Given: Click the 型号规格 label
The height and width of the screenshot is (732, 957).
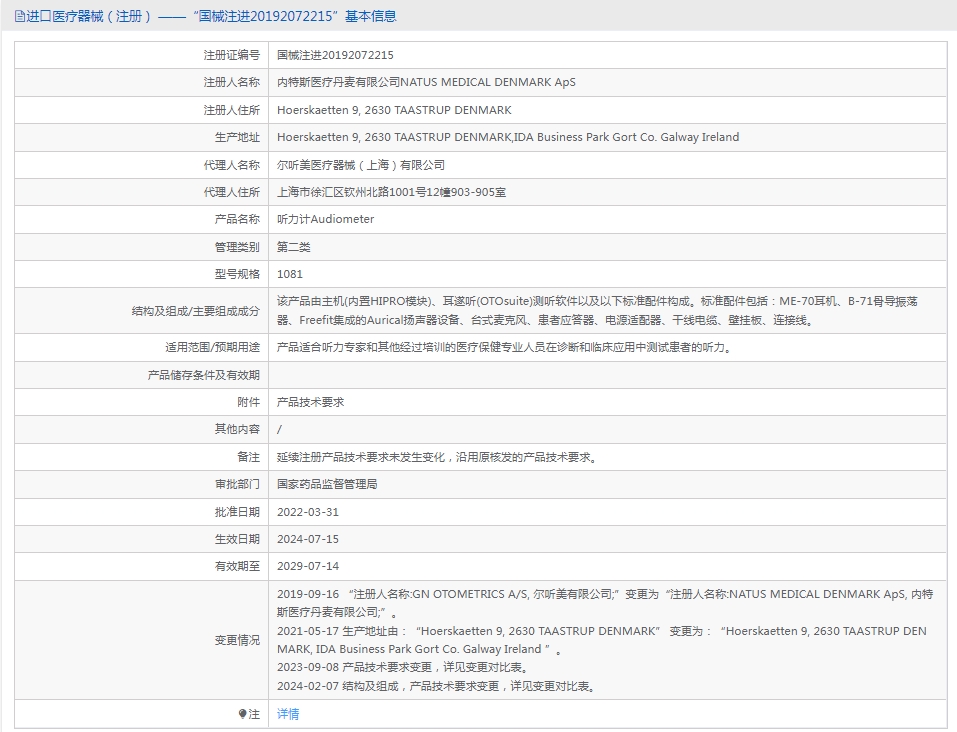Looking at the screenshot, I should (x=237, y=274).
